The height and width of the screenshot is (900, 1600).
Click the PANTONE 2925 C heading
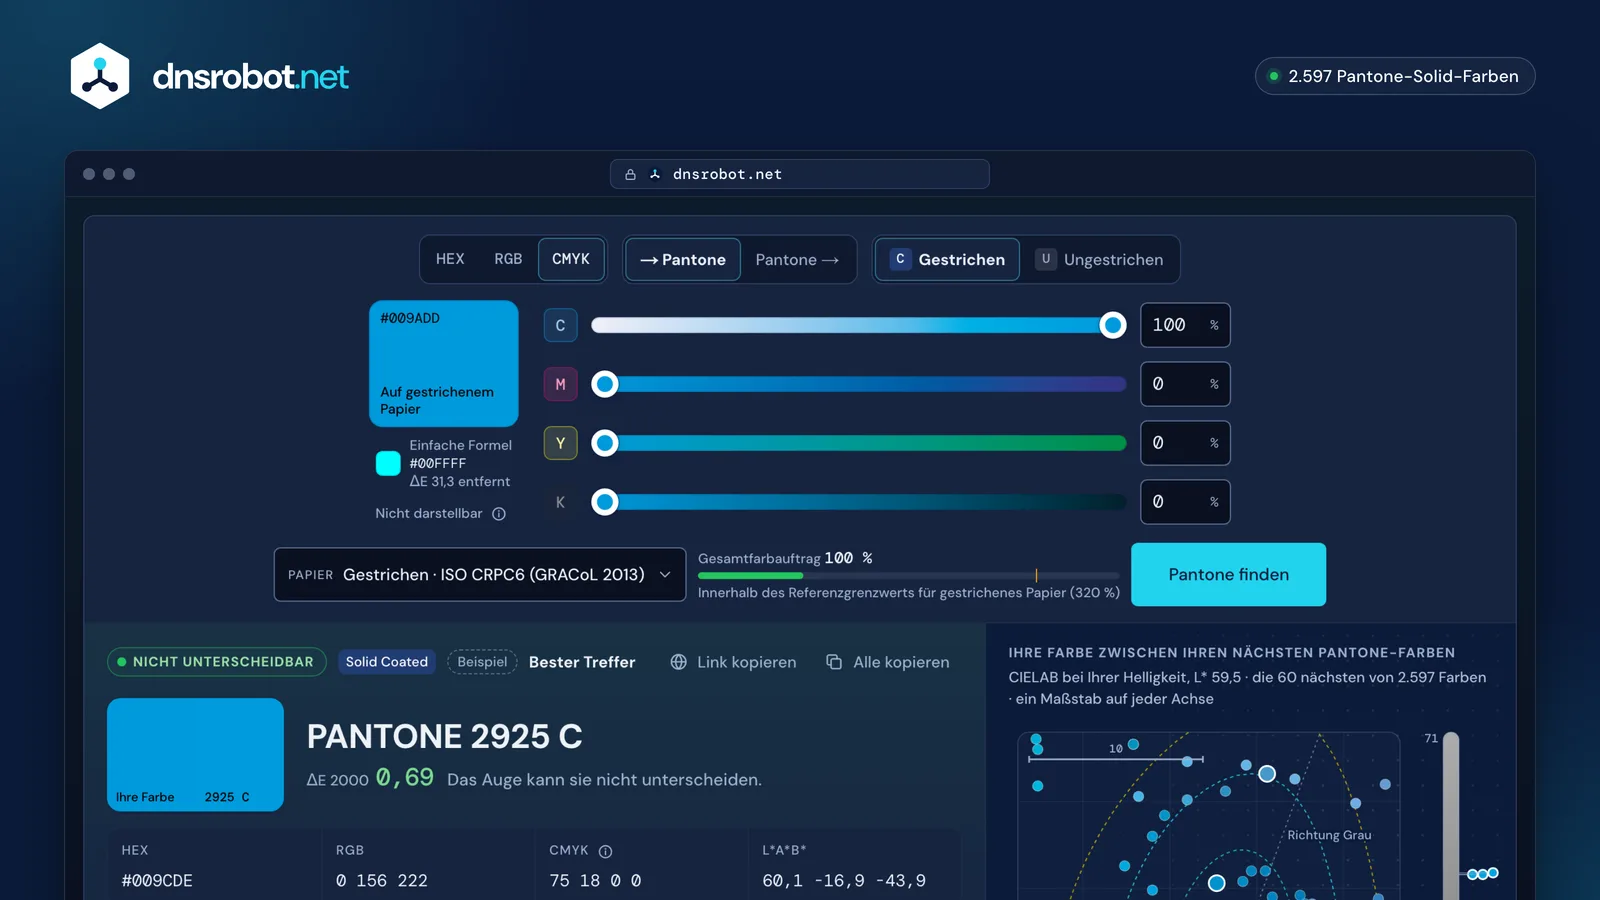click(x=444, y=737)
